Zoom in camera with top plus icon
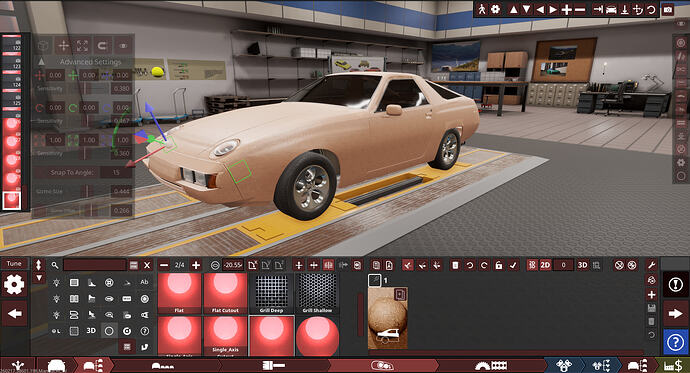Viewport: 690px width, 373px height. coord(566,9)
